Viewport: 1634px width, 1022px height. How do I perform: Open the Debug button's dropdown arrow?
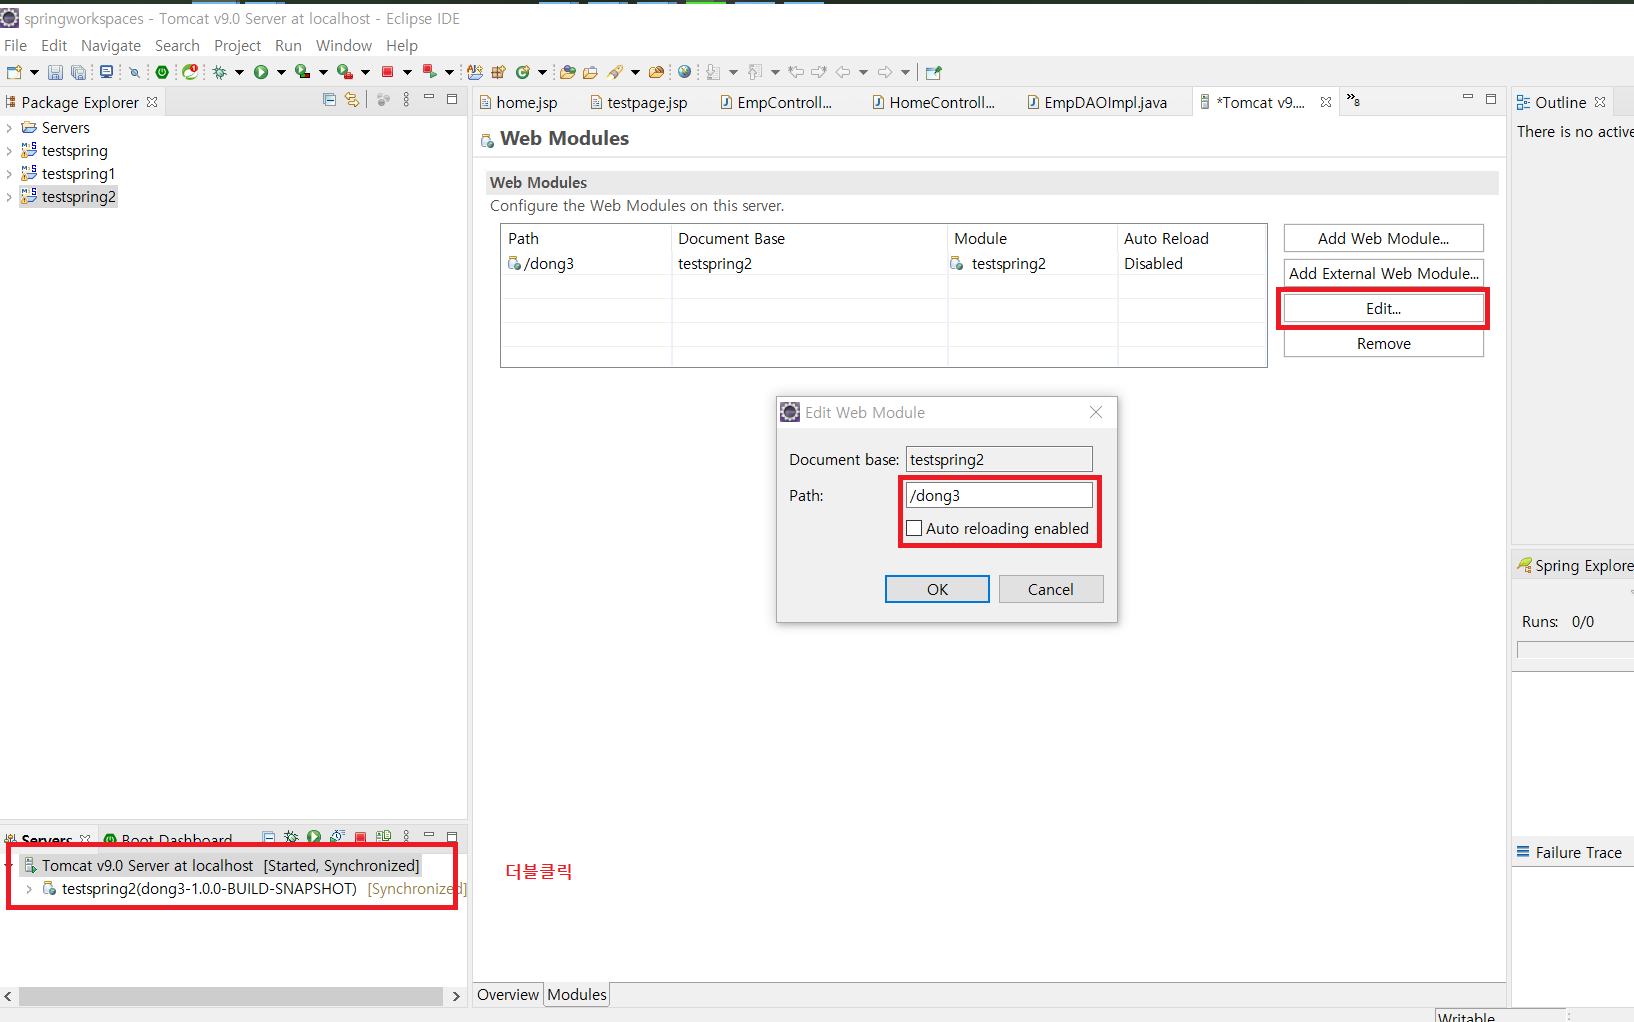(x=239, y=72)
